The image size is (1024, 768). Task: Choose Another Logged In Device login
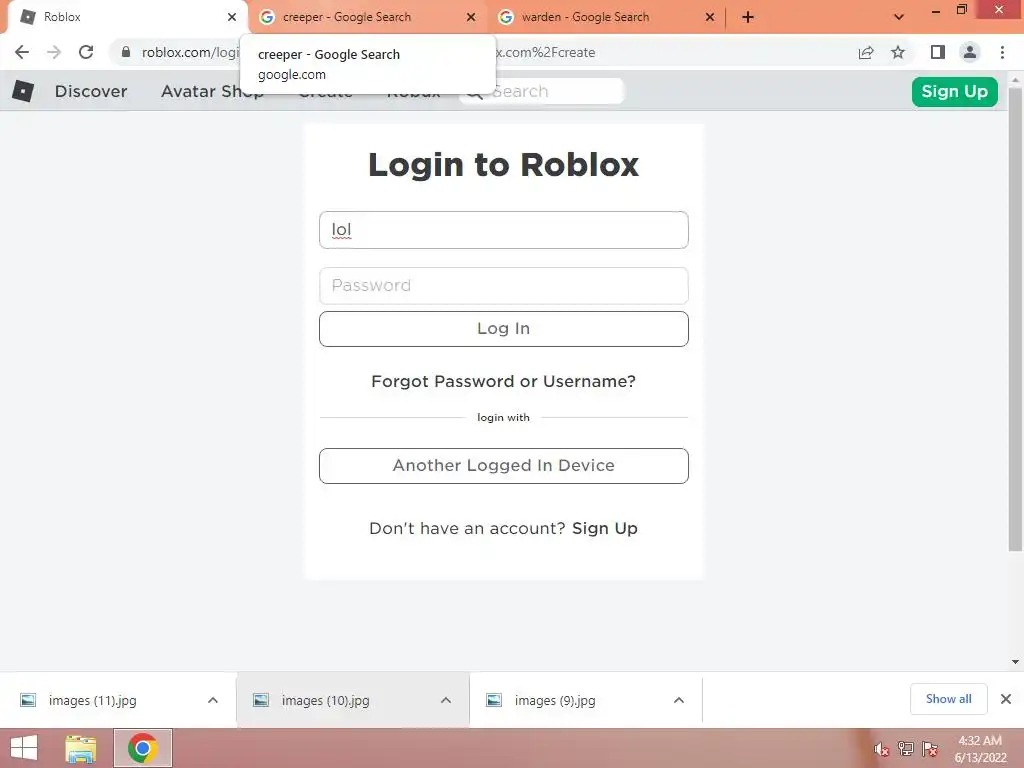click(504, 466)
